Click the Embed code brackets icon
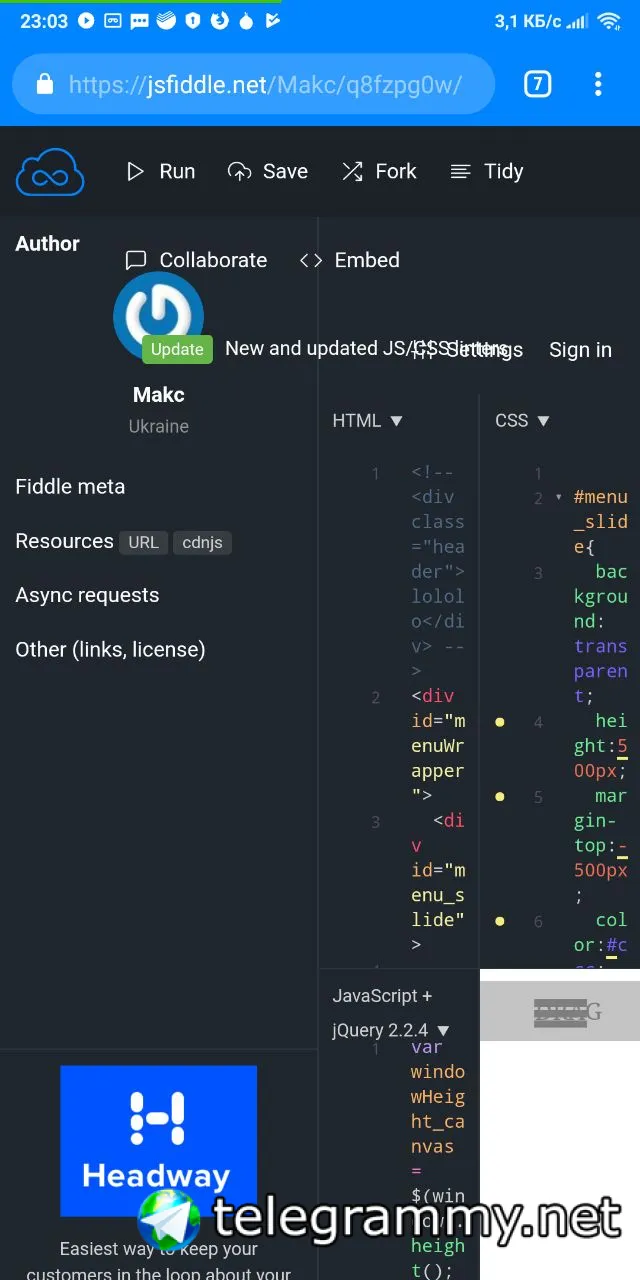 coord(311,260)
